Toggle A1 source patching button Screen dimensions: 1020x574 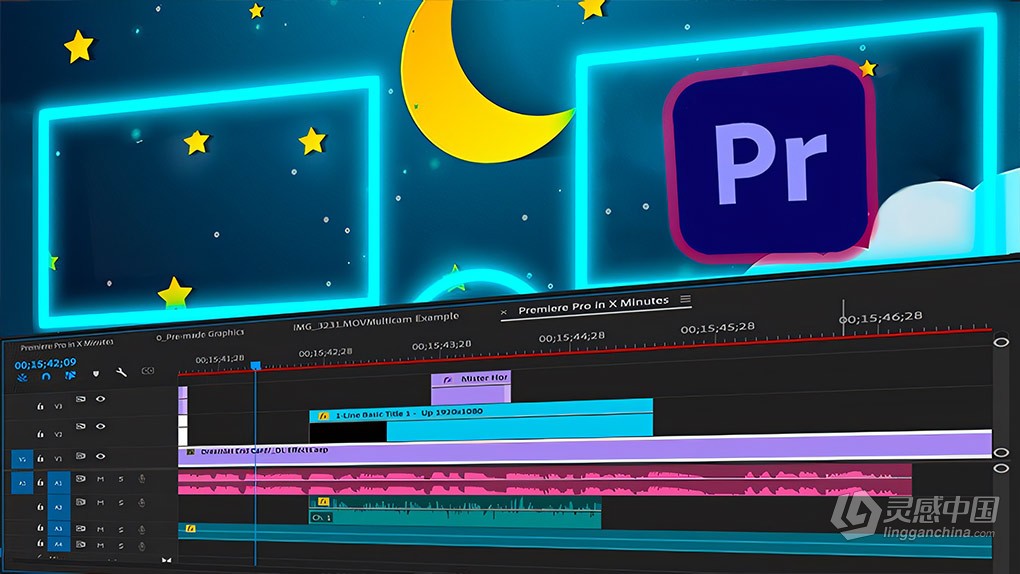tap(22, 483)
